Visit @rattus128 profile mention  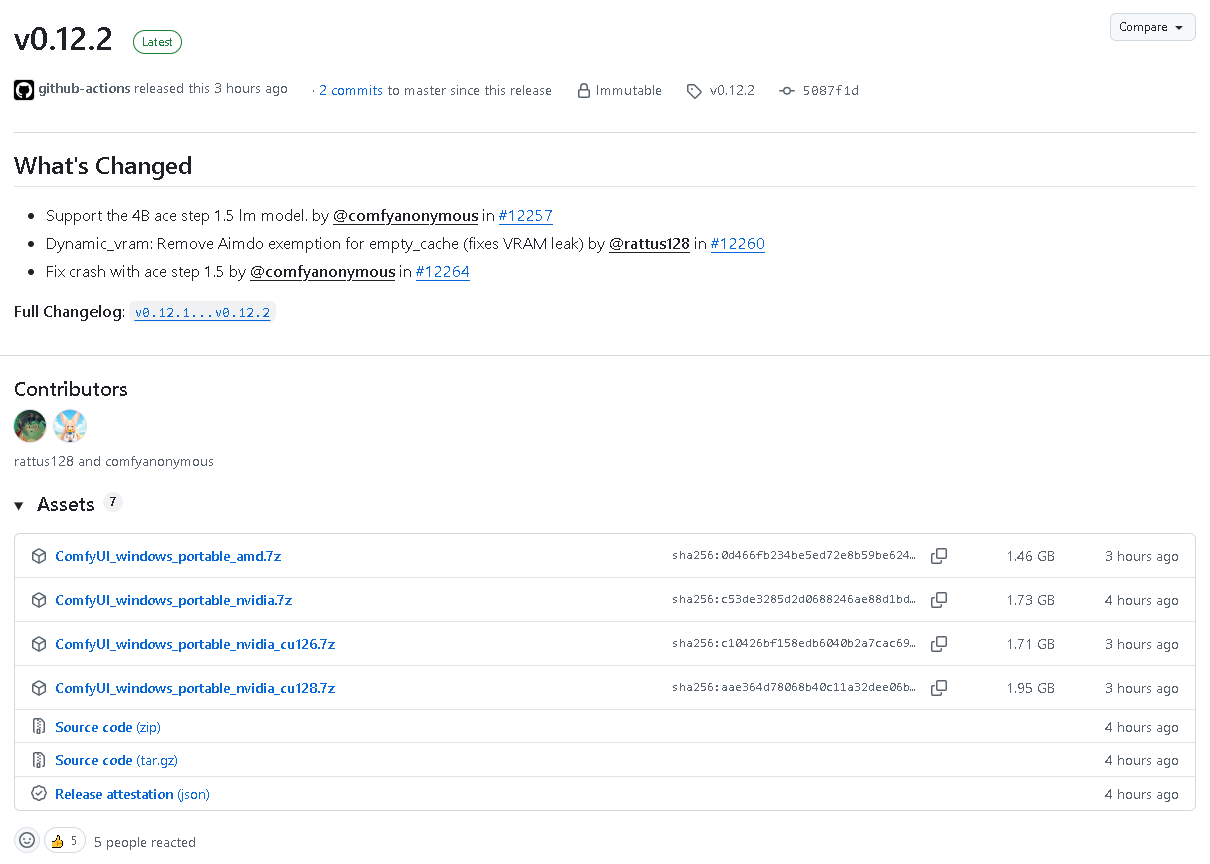click(x=649, y=243)
